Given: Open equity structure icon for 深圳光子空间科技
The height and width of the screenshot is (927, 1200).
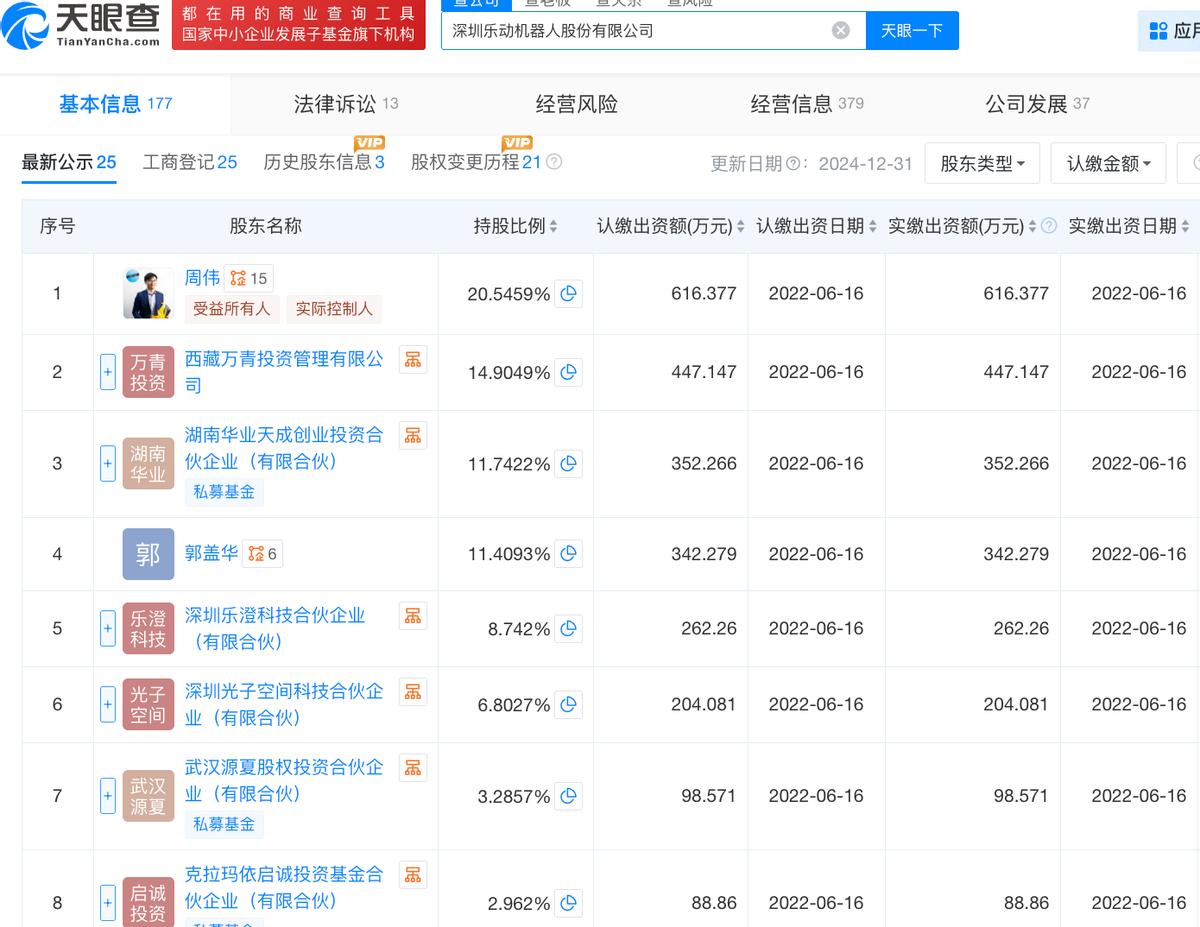Looking at the screenshot, I should [413, 692].
